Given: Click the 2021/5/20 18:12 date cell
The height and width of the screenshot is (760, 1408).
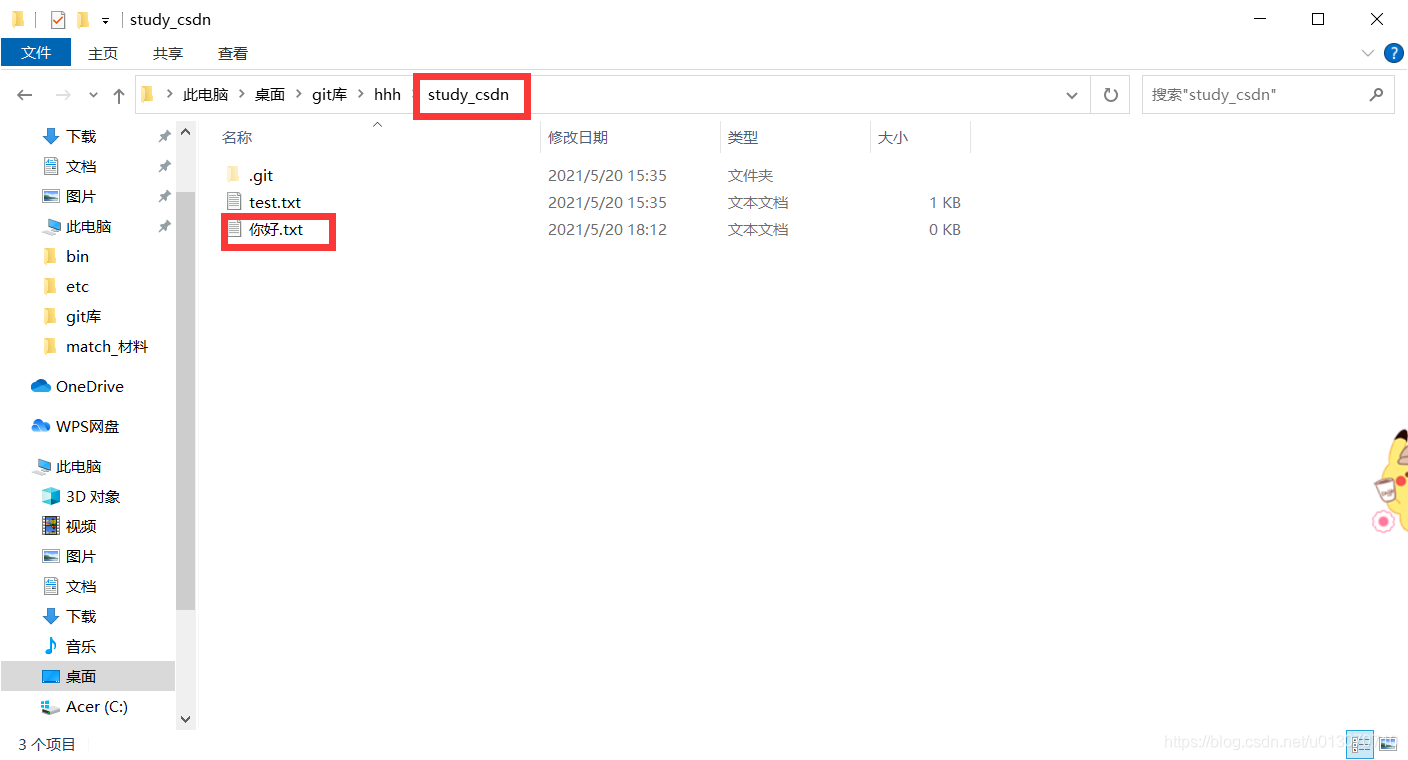Looking at the screenshot, I should pos(607,229).
